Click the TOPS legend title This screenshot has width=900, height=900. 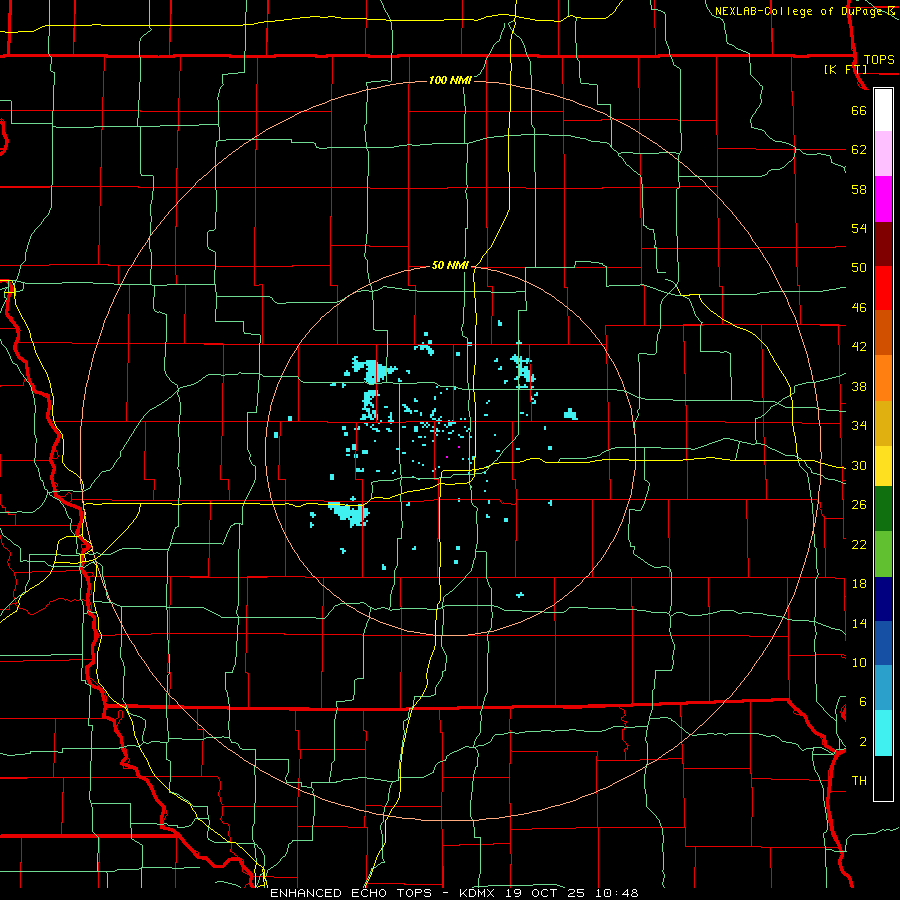coord(879,60)
